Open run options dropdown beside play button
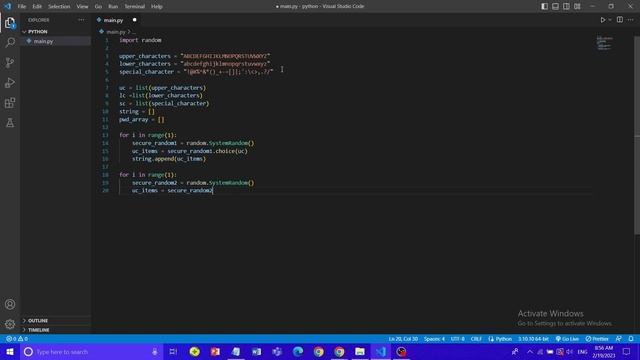The image size is (640, 360). tap(610, 20)
